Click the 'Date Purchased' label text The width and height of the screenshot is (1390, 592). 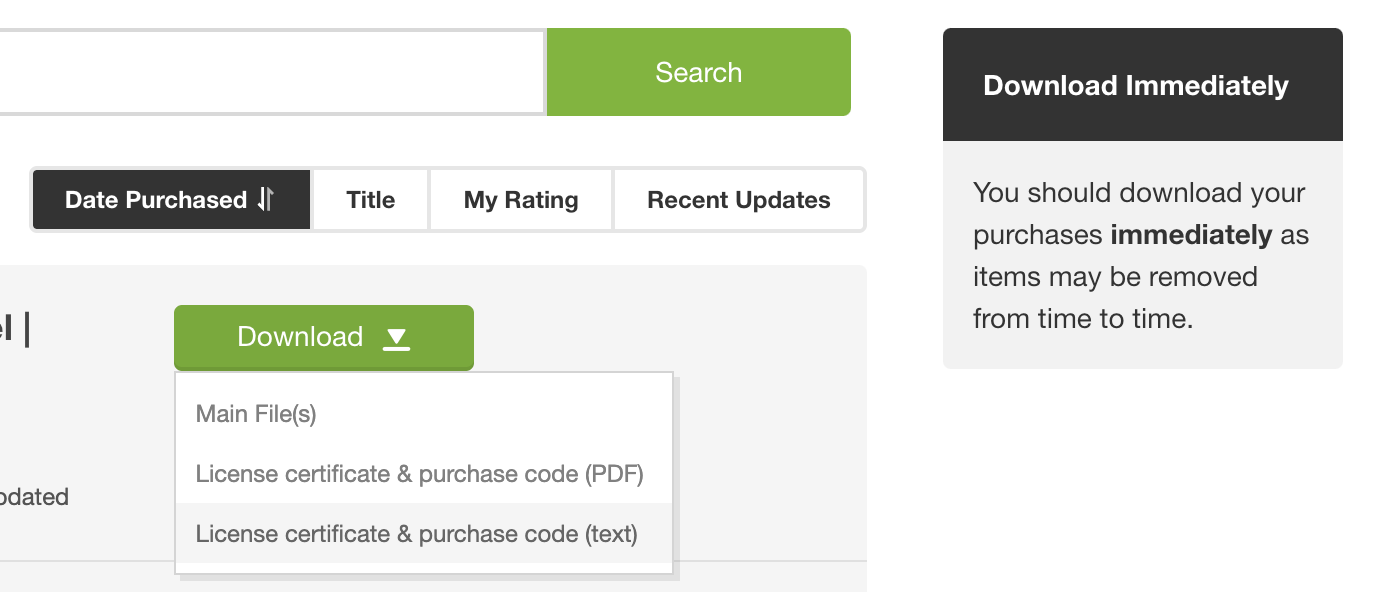(156, 200)
